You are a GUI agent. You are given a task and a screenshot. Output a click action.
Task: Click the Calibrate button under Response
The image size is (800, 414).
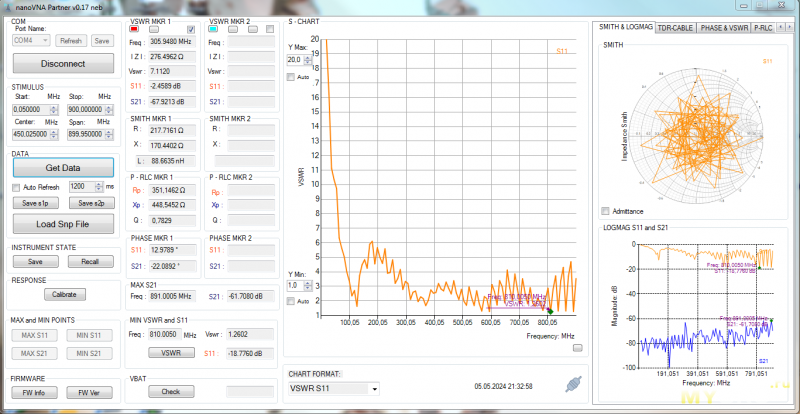click(x=63, y=295)
